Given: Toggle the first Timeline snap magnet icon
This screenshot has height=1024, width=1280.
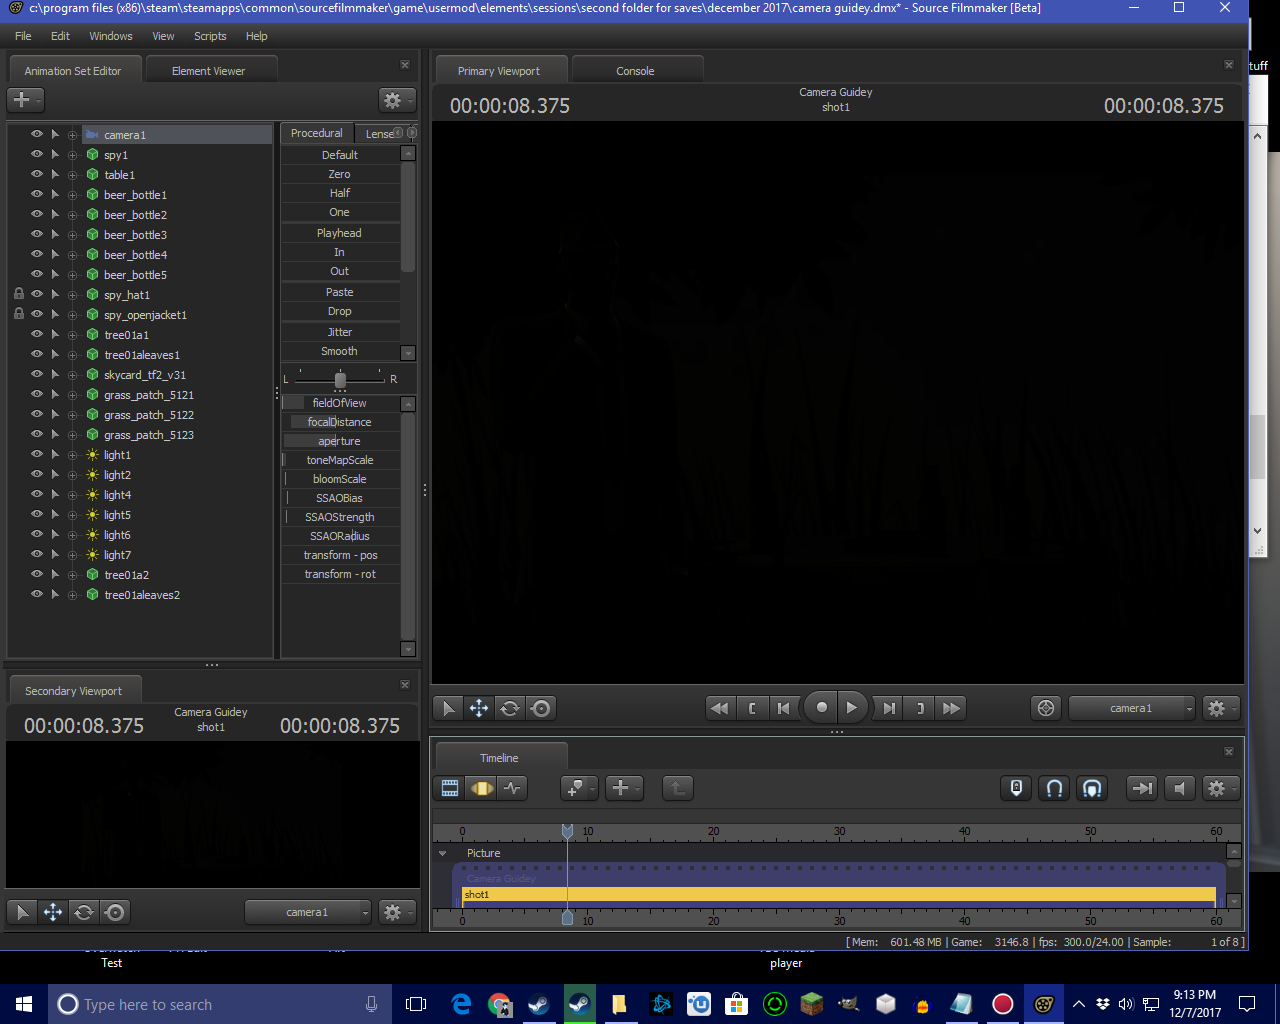Looking at the screenshot, I should (1054, 788).
